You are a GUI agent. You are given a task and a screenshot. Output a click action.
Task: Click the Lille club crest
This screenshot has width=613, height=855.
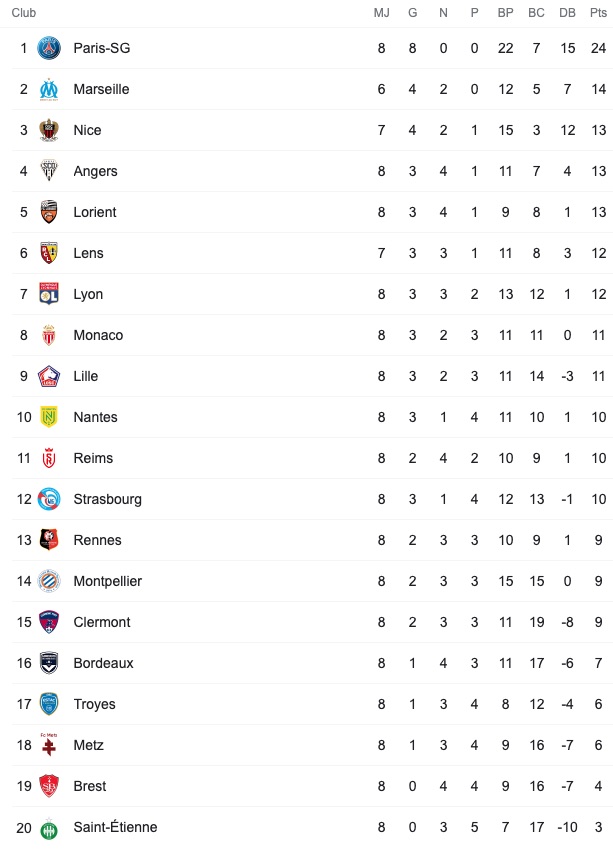coord(49,376)
